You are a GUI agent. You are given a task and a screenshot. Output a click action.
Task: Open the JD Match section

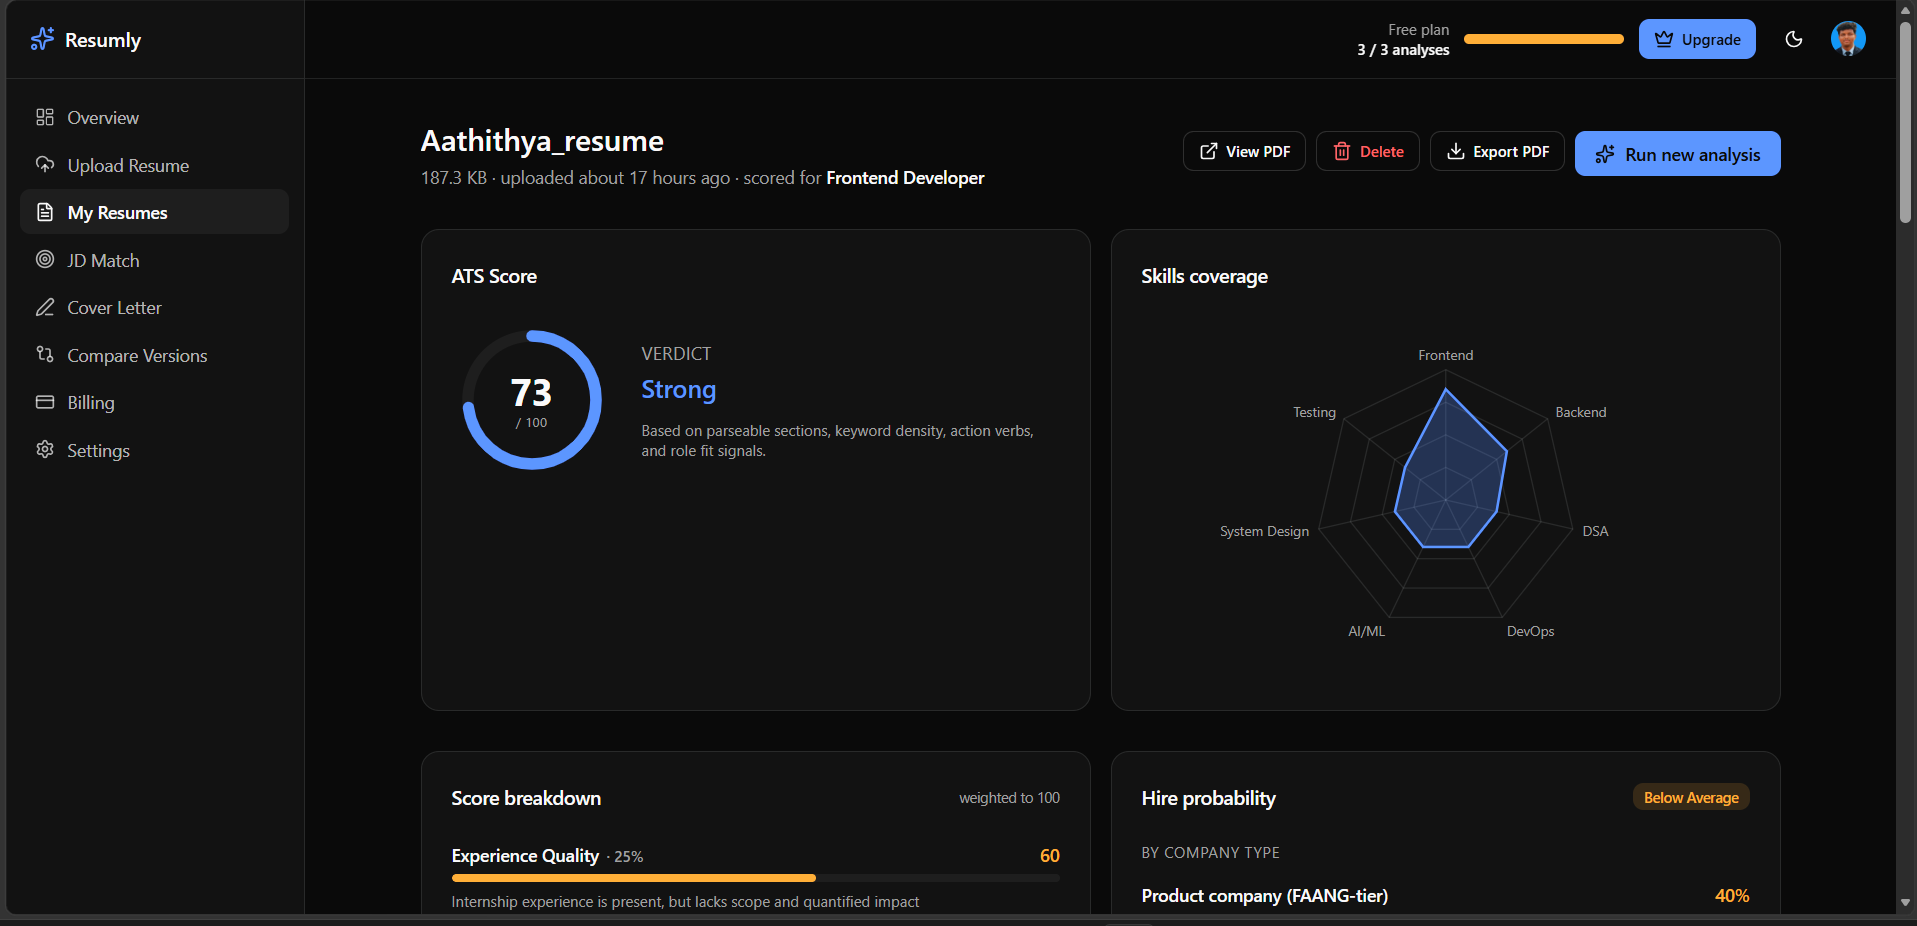pyautogui.click(x=154, y=260)
